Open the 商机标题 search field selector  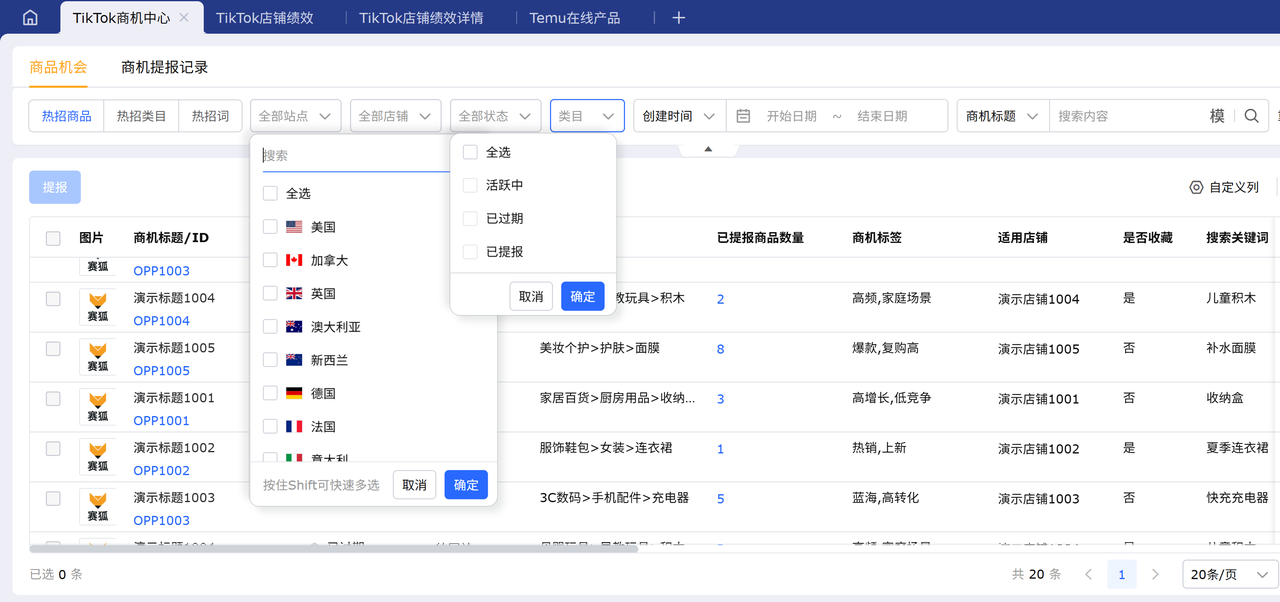point(1003,116)
